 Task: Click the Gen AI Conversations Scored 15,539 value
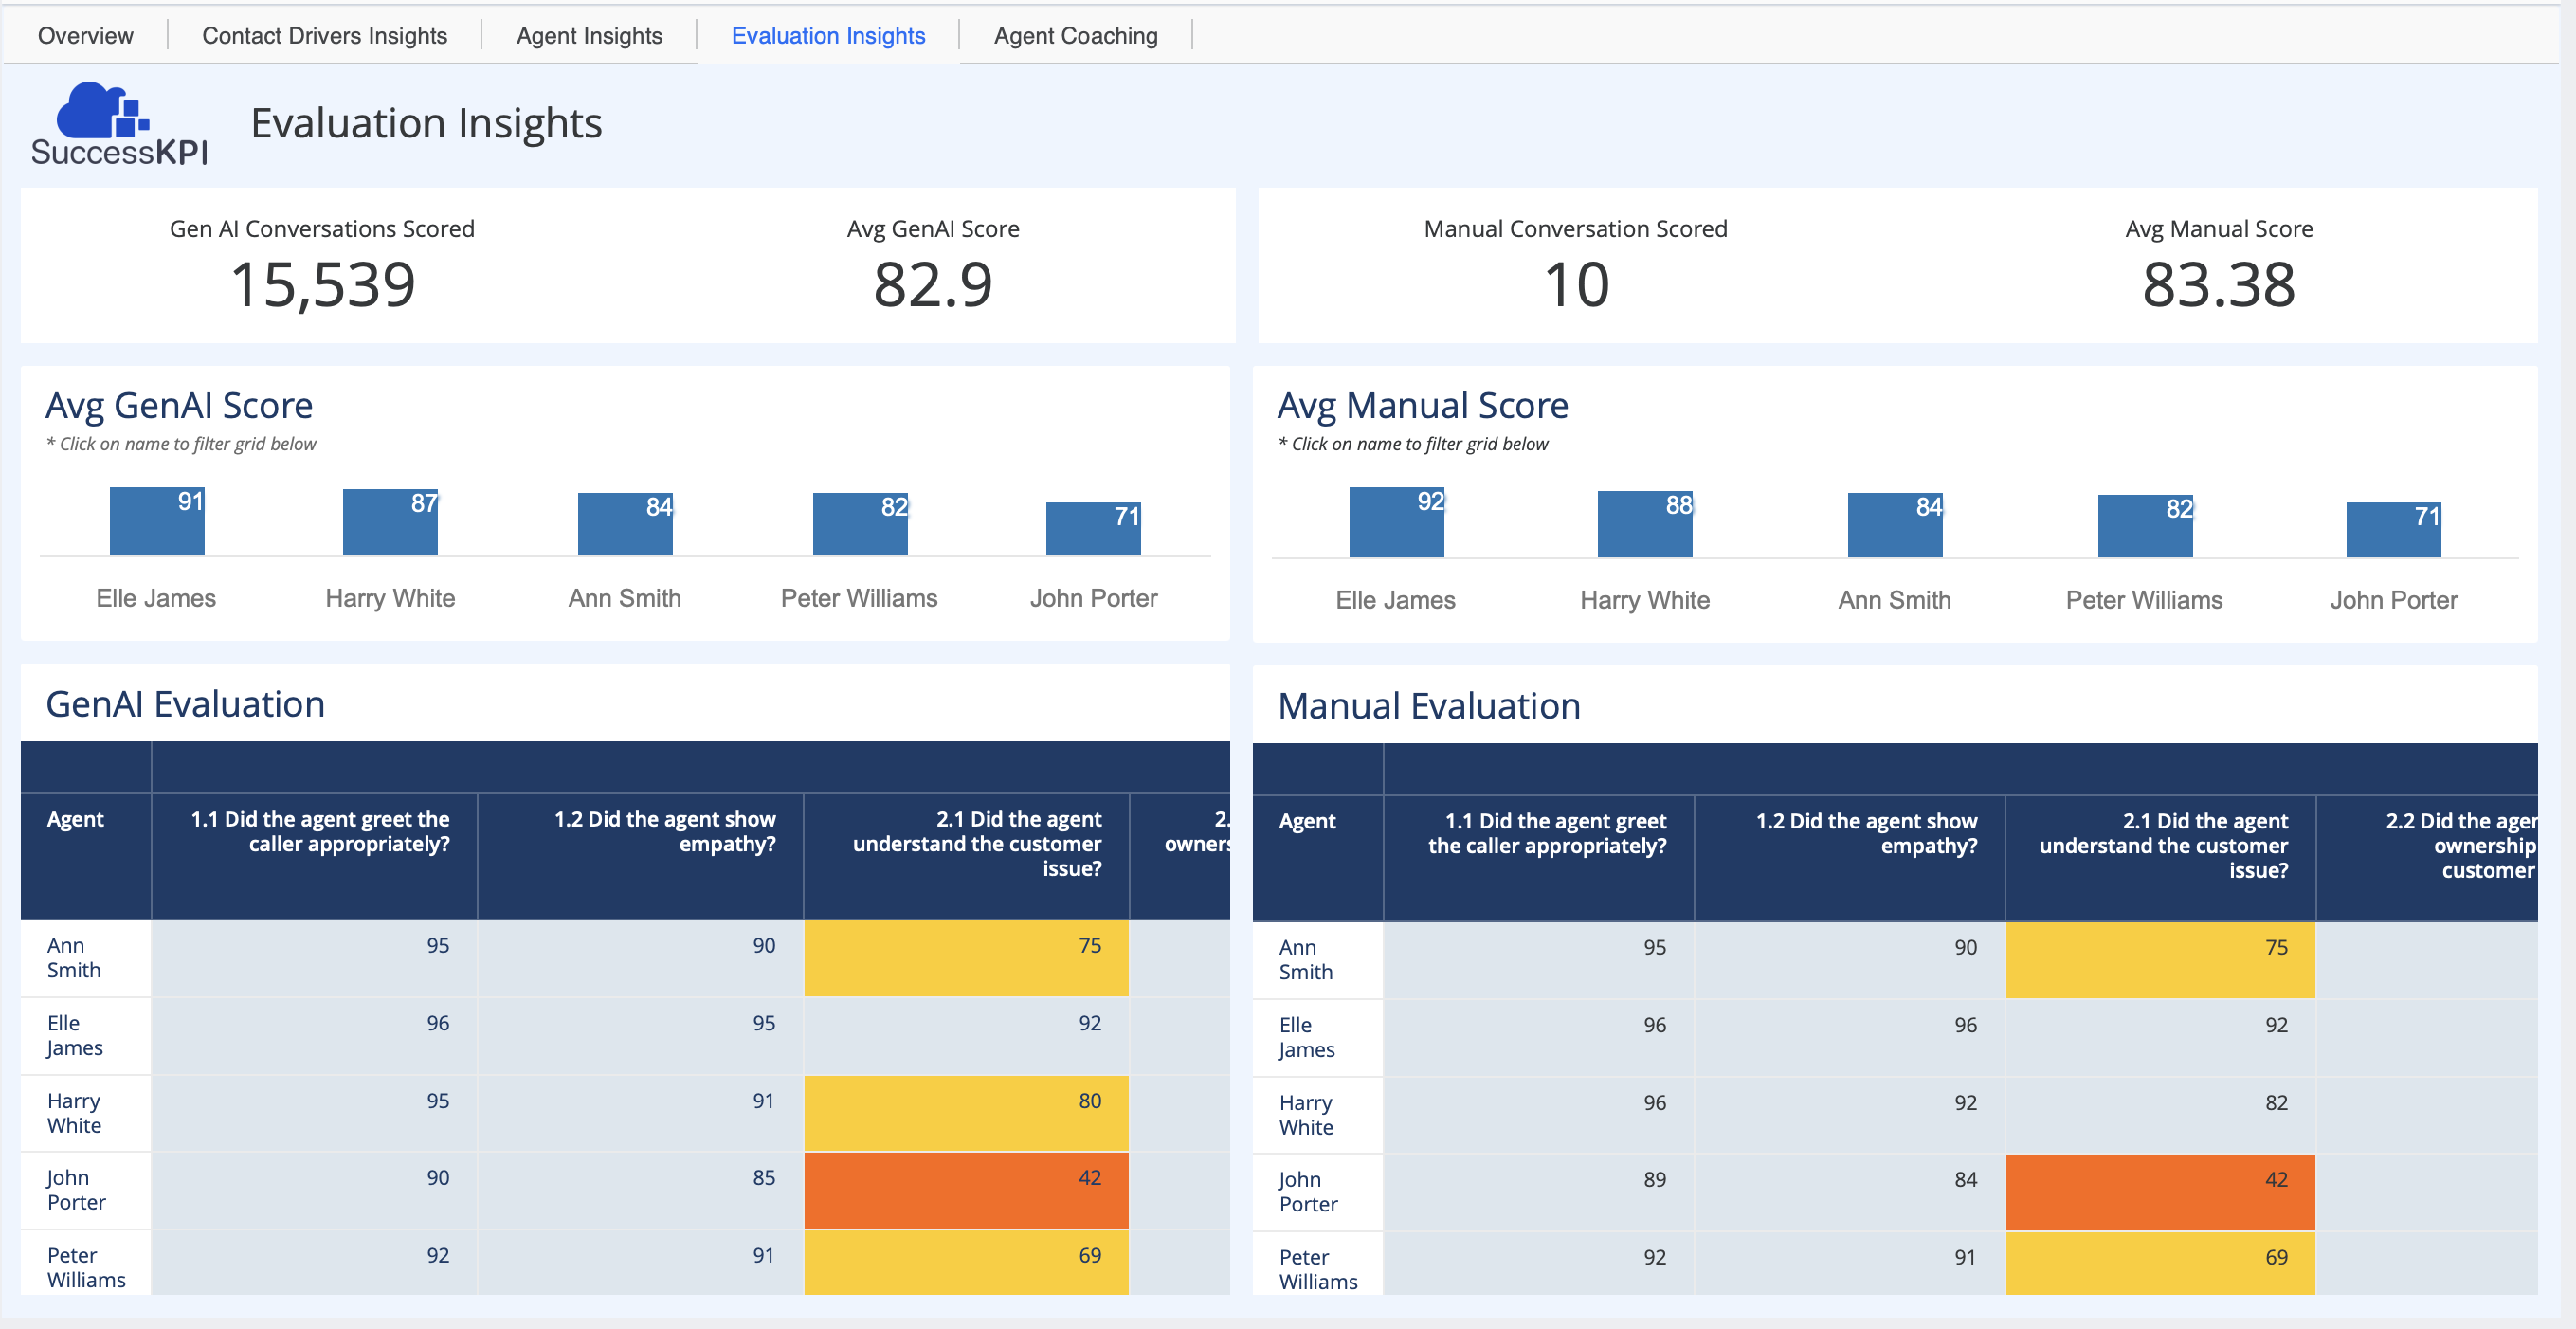click(322, 285)
